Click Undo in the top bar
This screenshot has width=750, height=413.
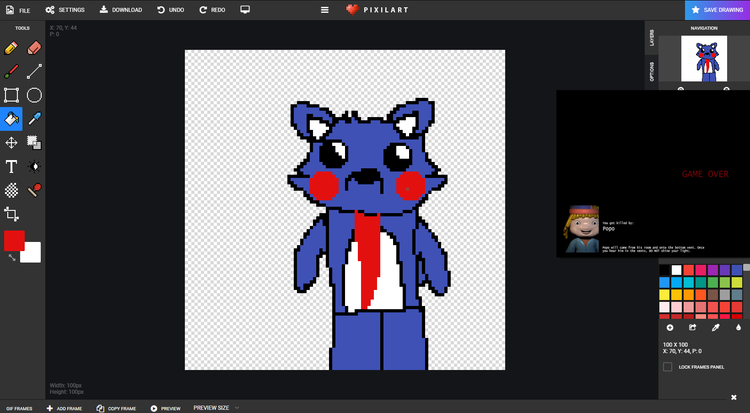tap(170, 10)
